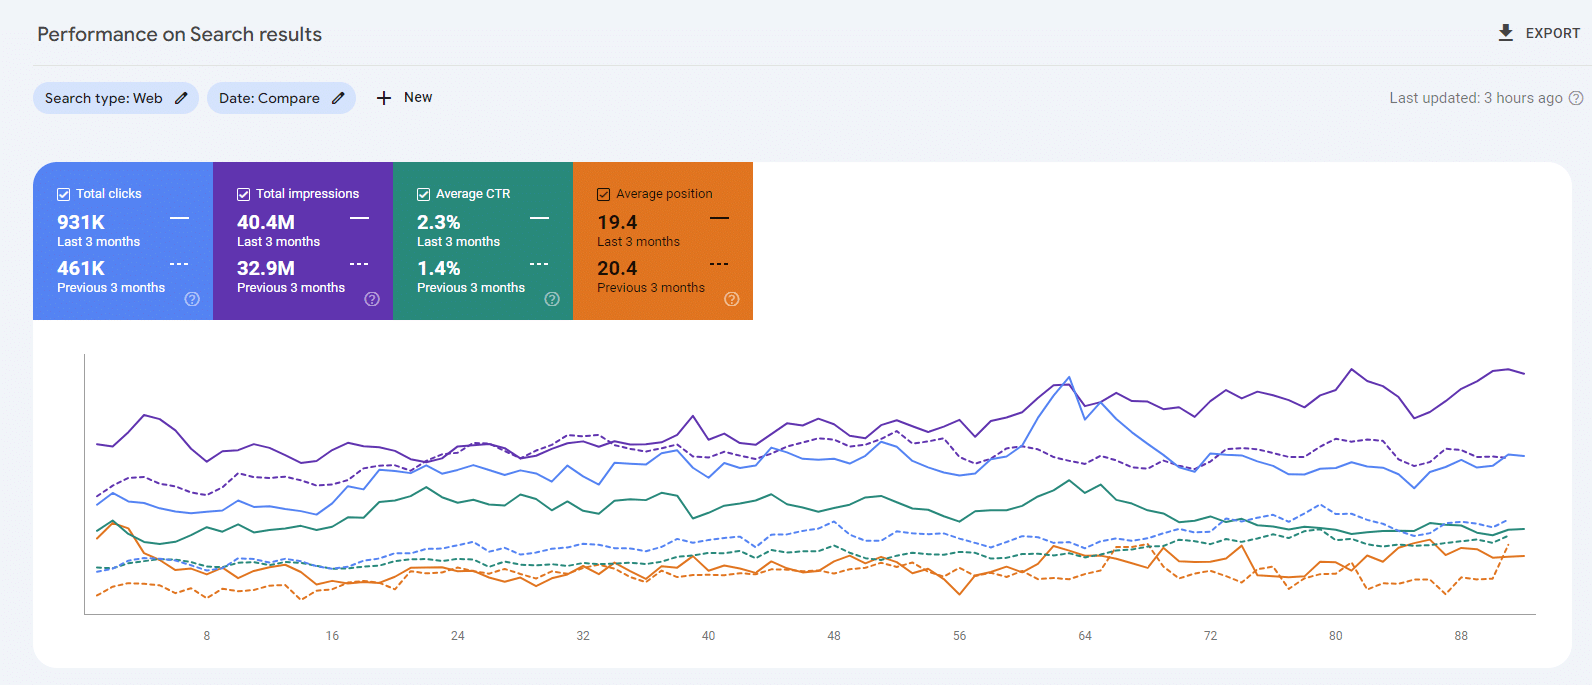Viewport: 1592px width, 685px height.
Task: Click dashed line legend in Total clicks card
Action: tap(179, 264)
